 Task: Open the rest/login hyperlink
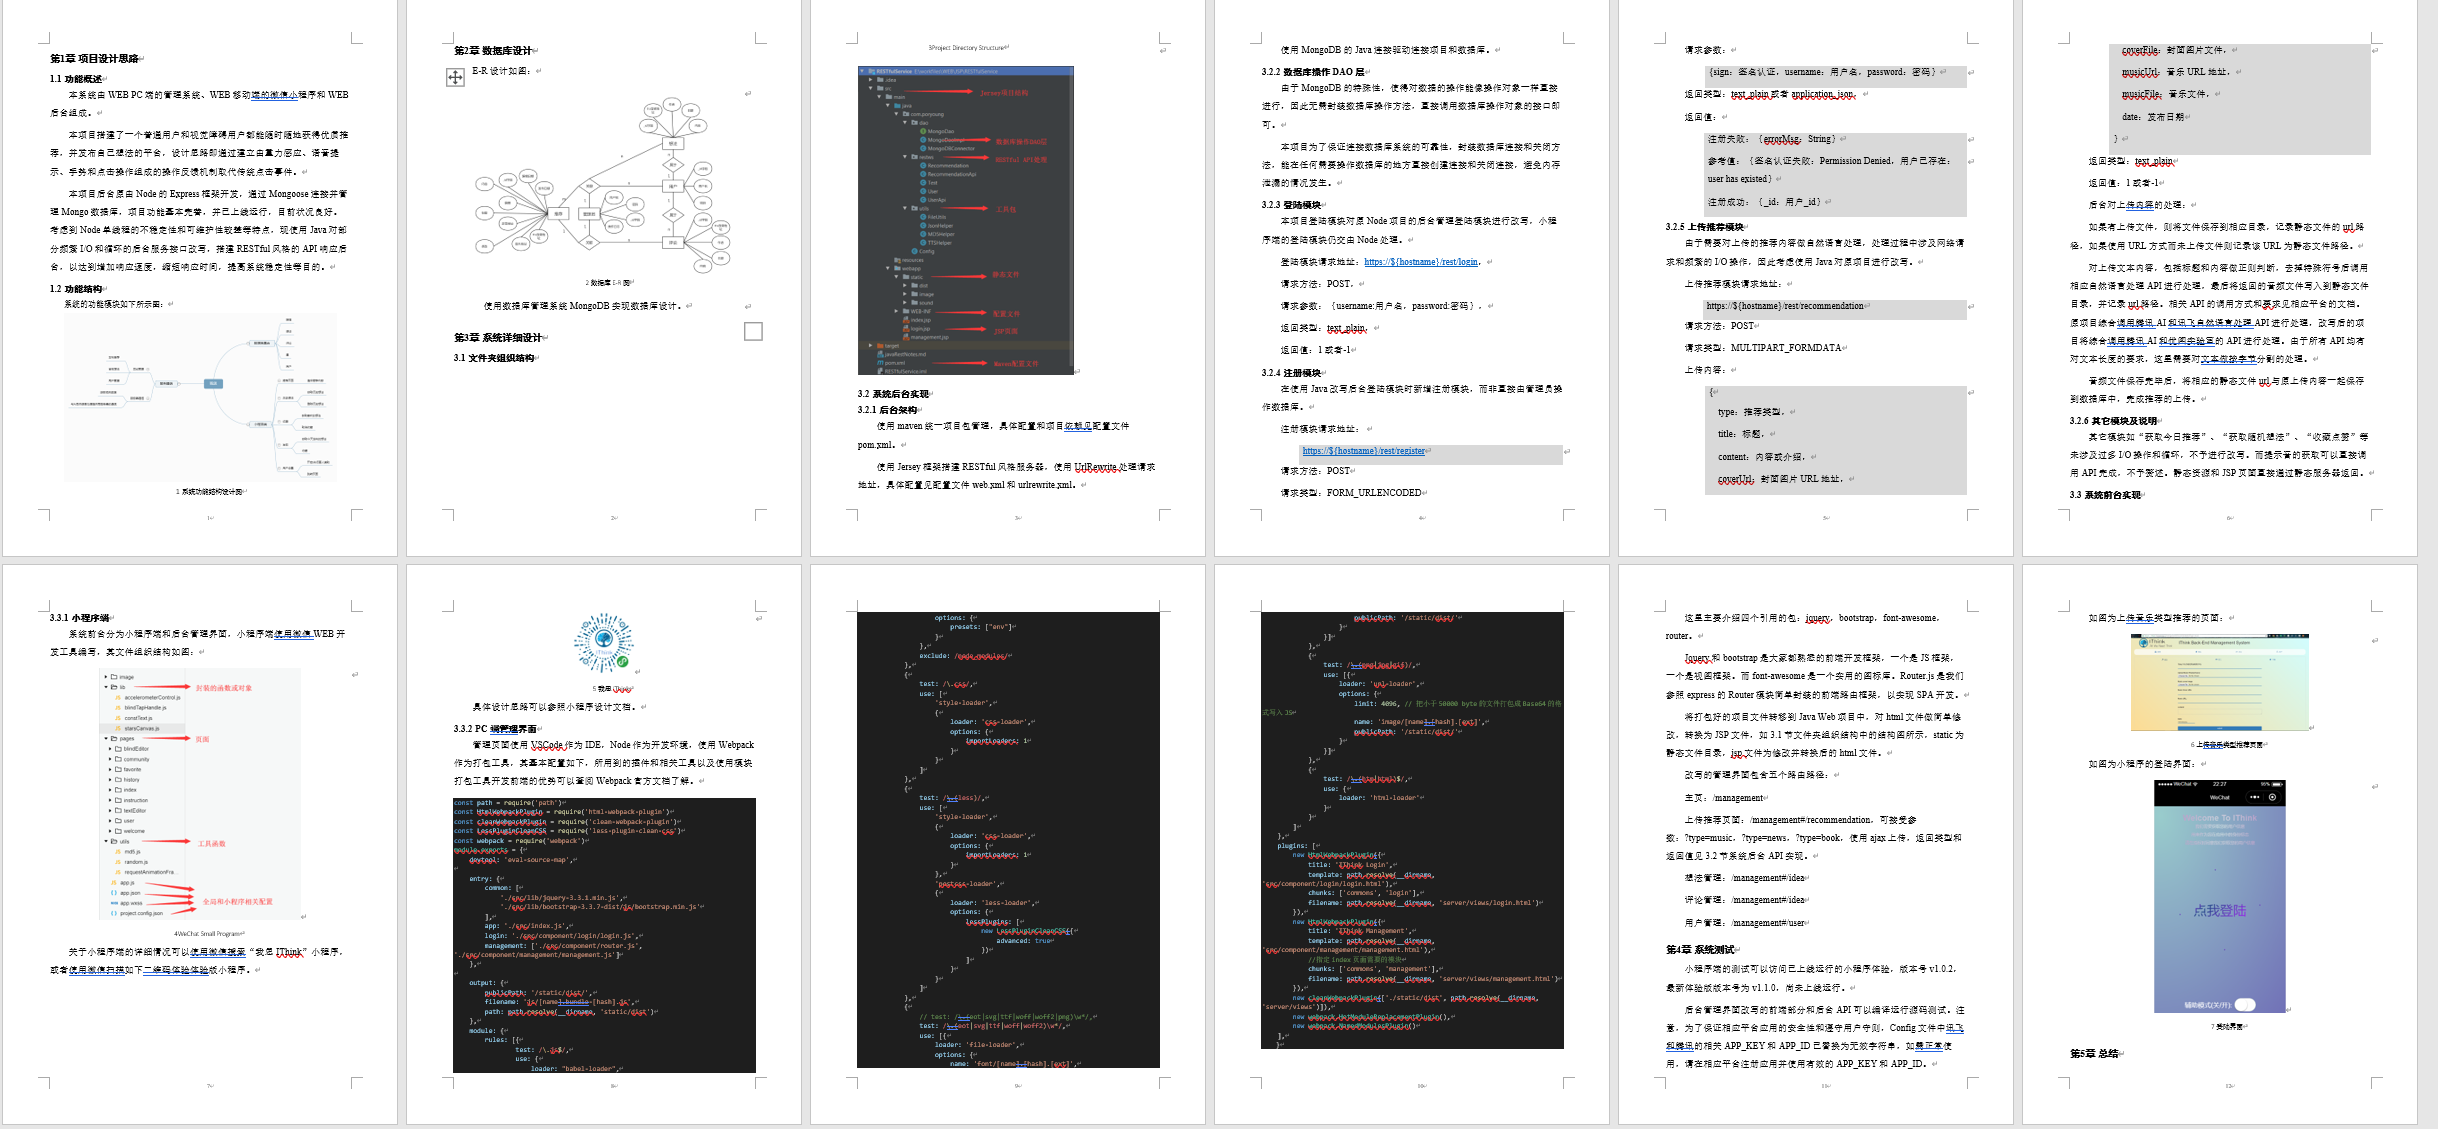[x=1421, y=262]
